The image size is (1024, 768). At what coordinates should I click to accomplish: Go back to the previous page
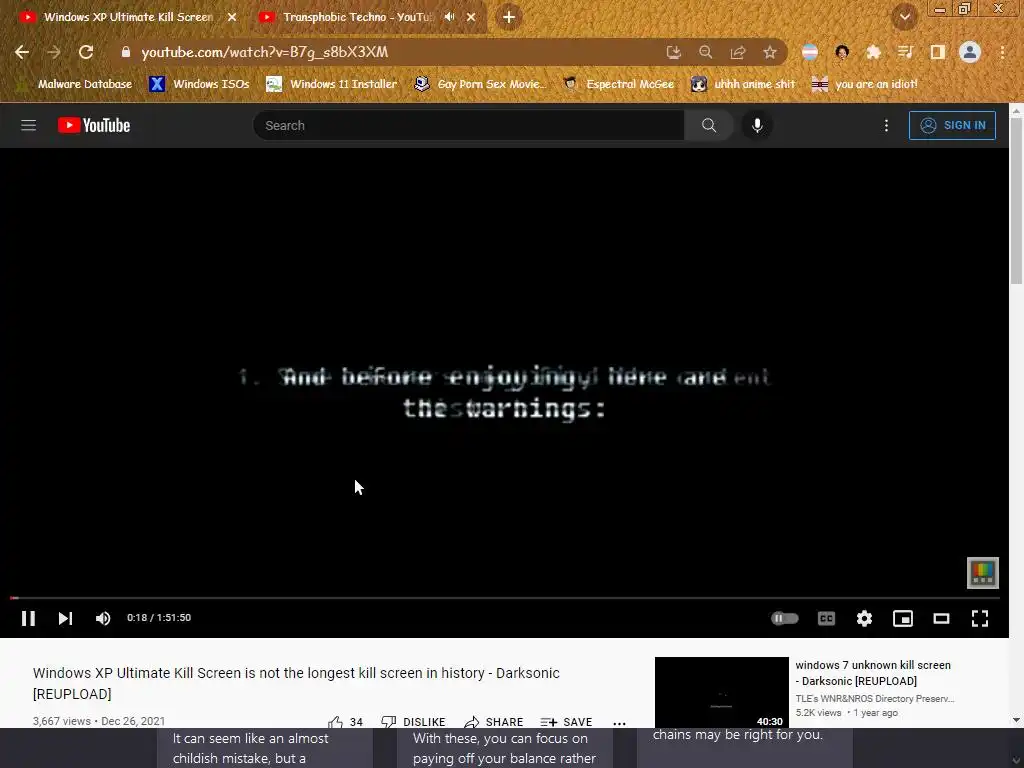point(22,52)
